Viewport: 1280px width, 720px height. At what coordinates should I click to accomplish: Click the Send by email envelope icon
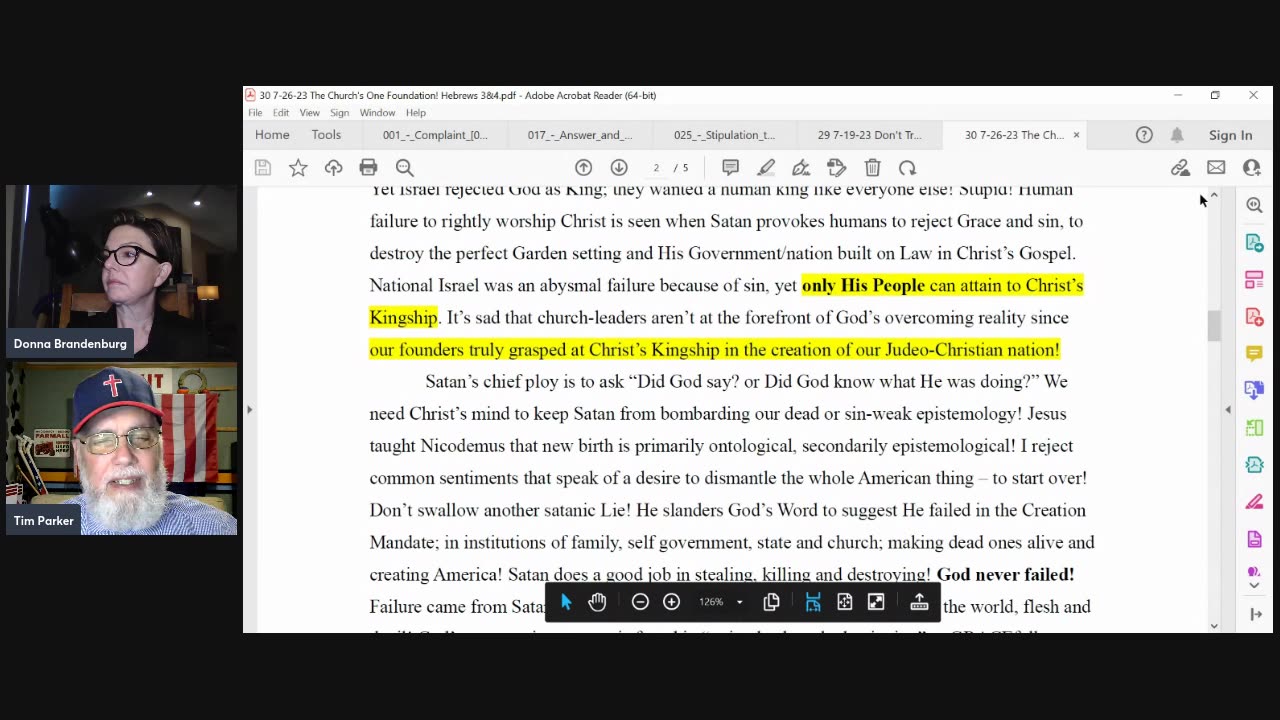coord(1216,168)
